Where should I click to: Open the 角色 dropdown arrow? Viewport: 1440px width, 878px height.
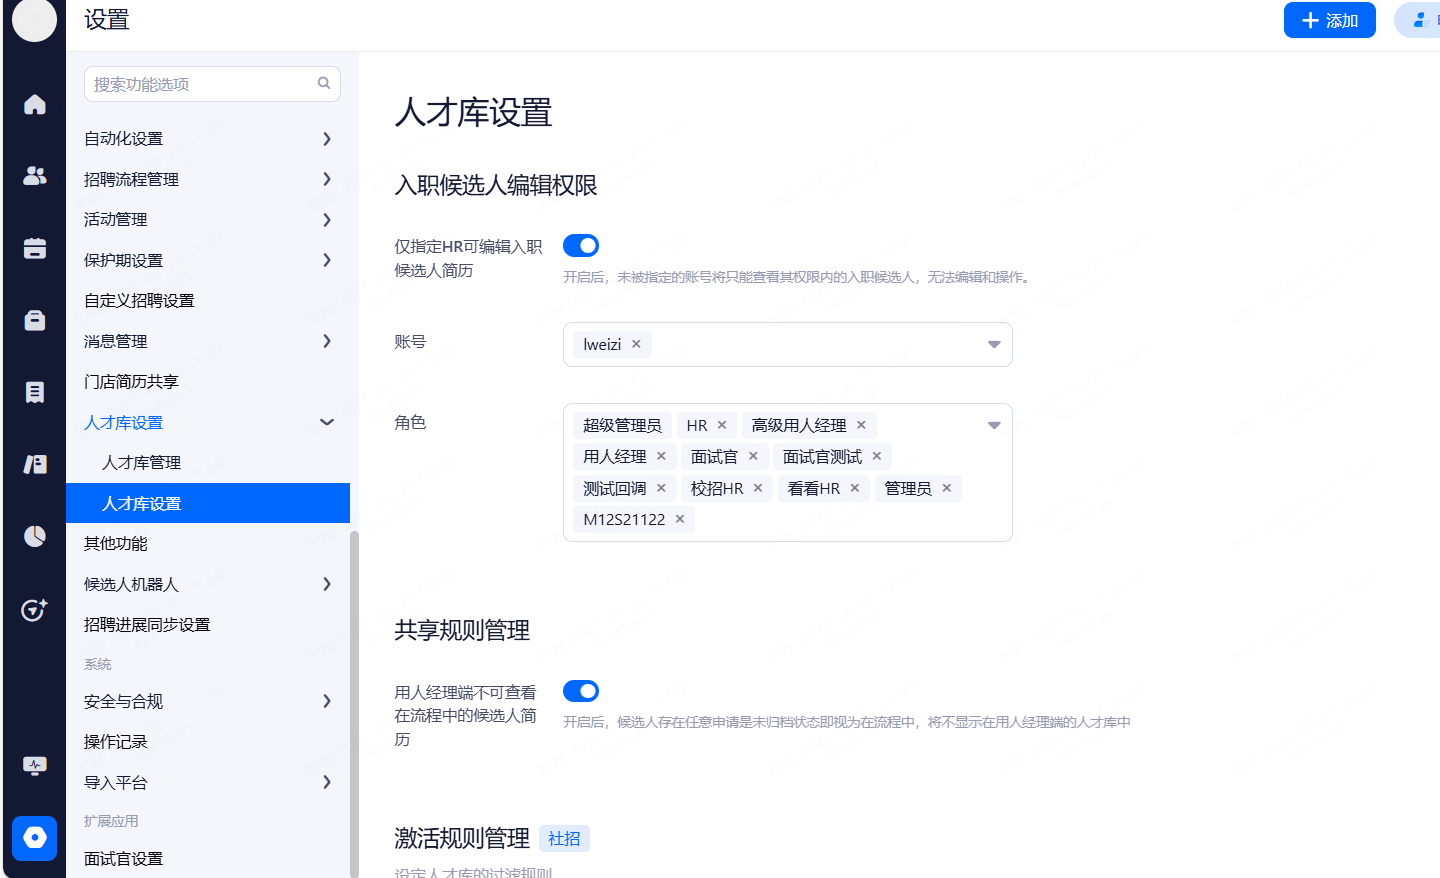994,426
